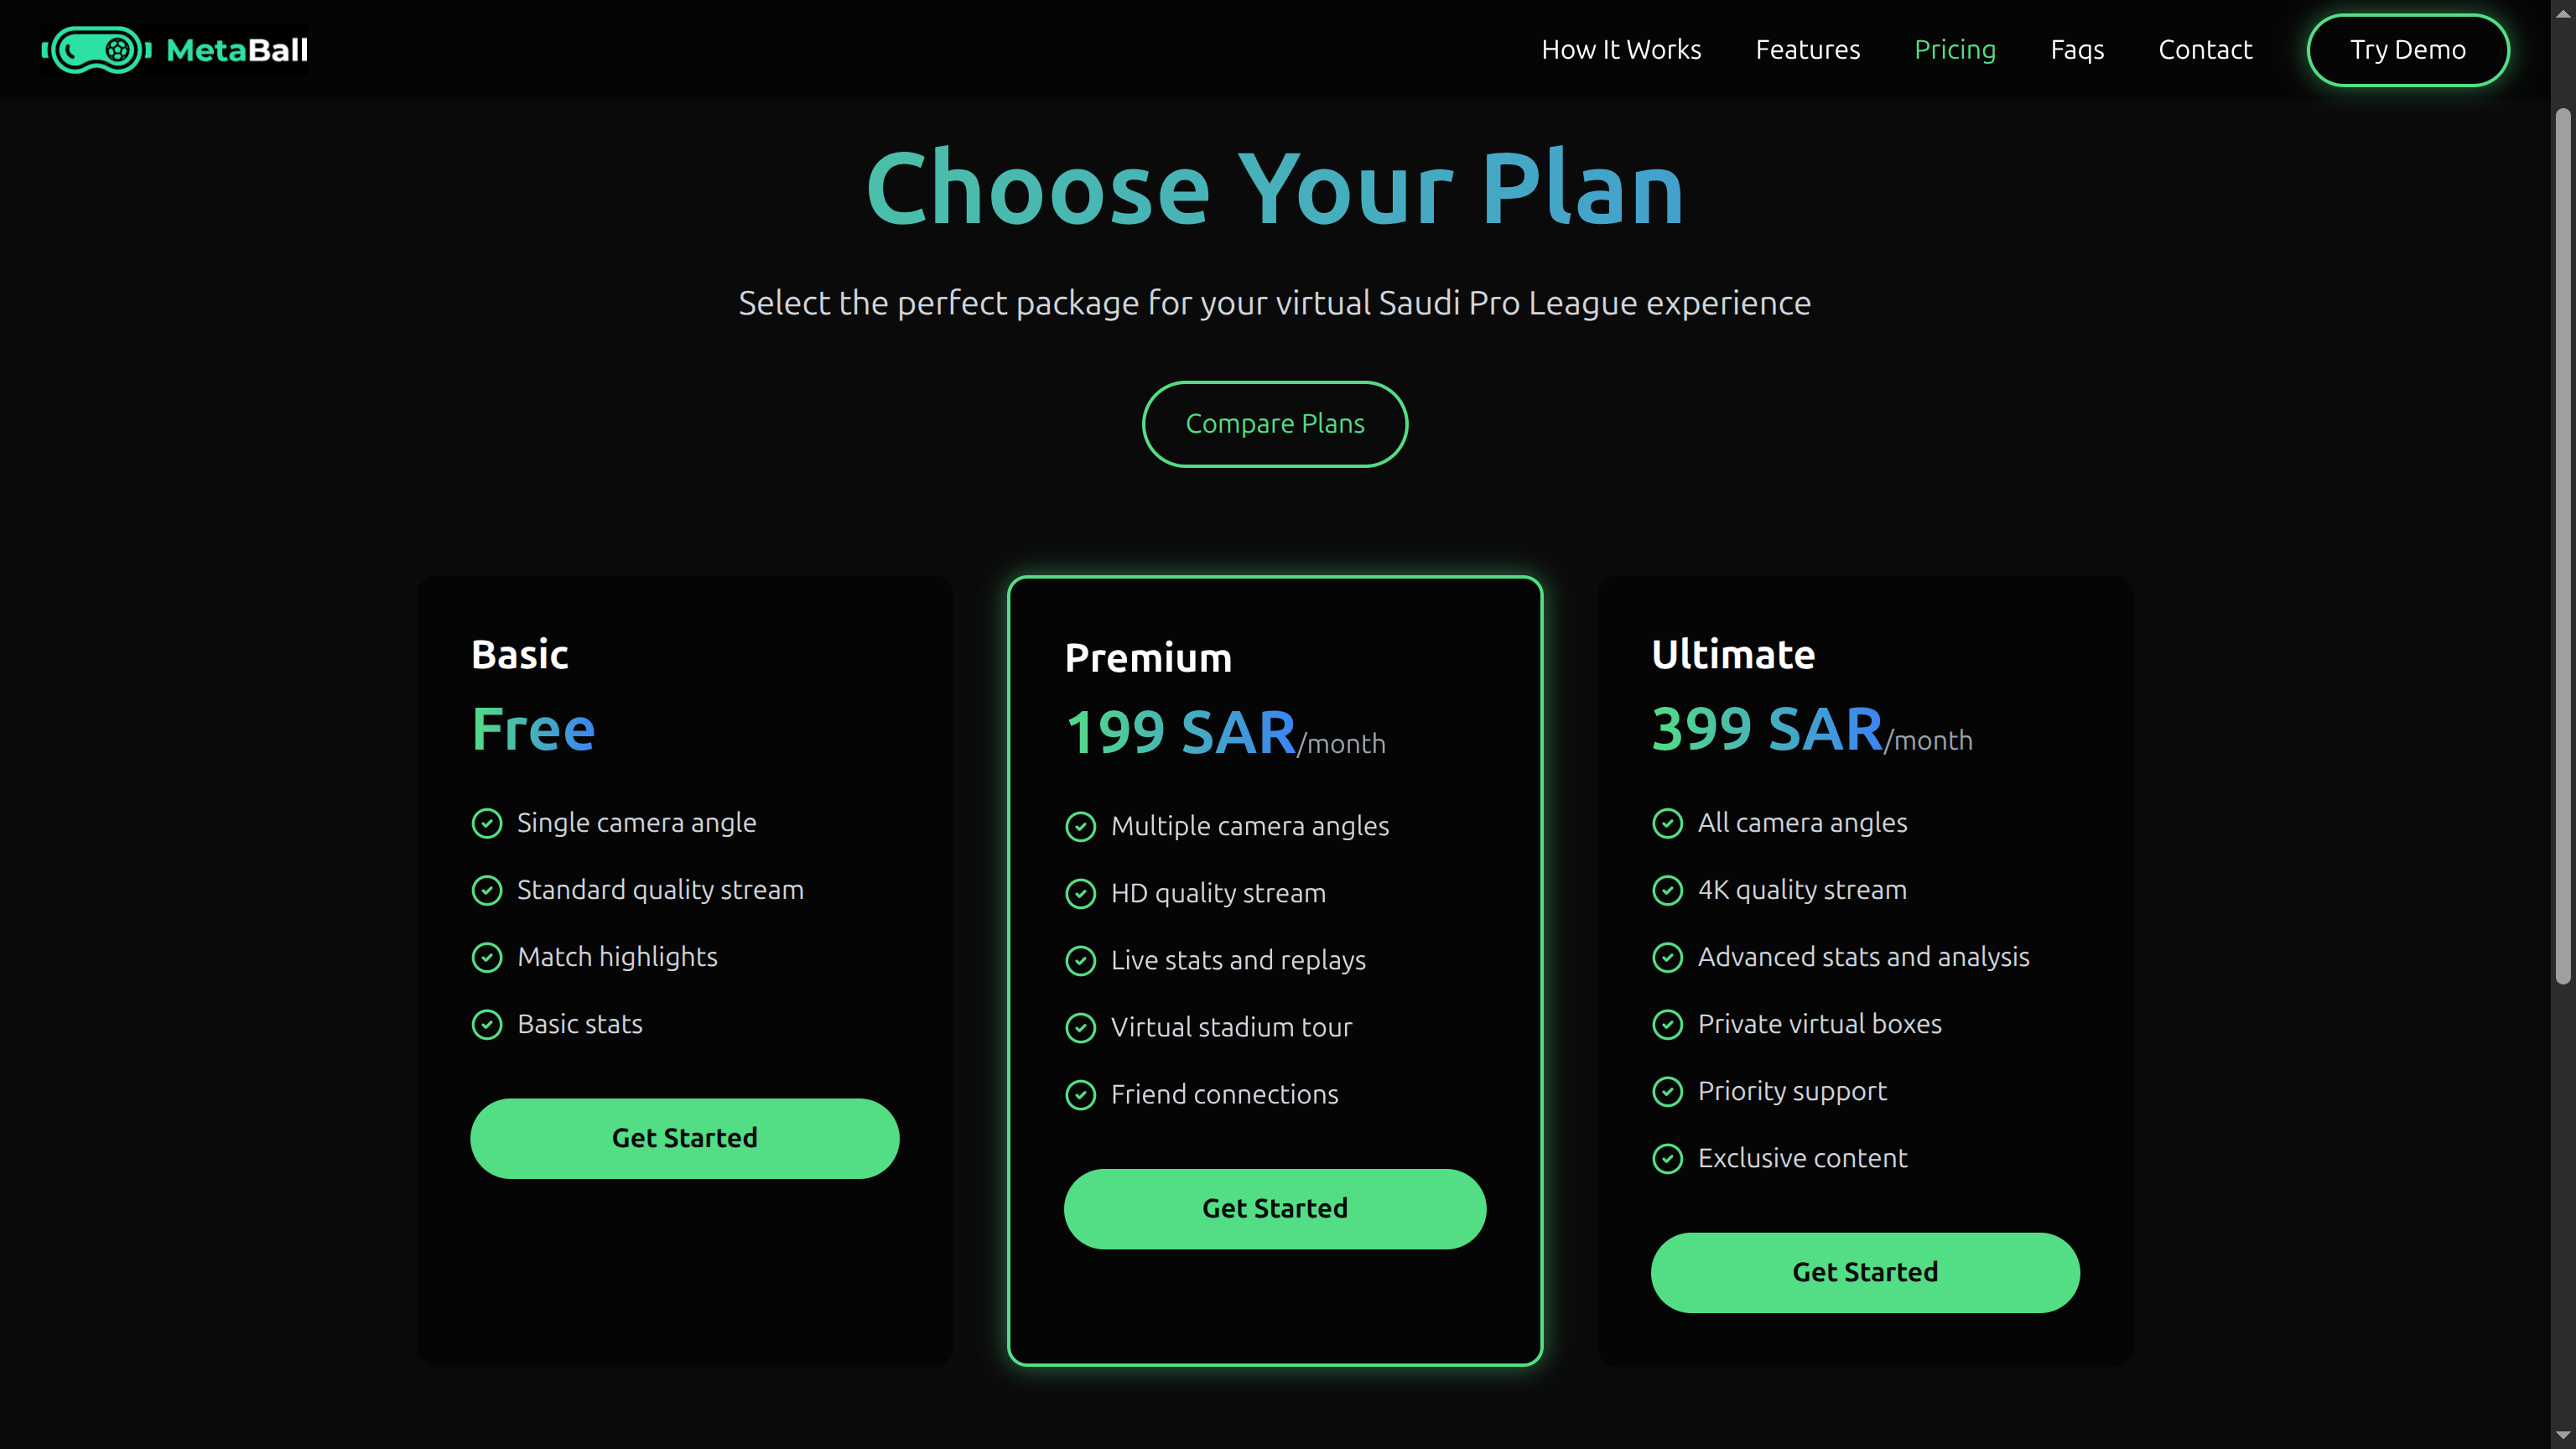Open the Faqs nav link

click(2077, 50)
